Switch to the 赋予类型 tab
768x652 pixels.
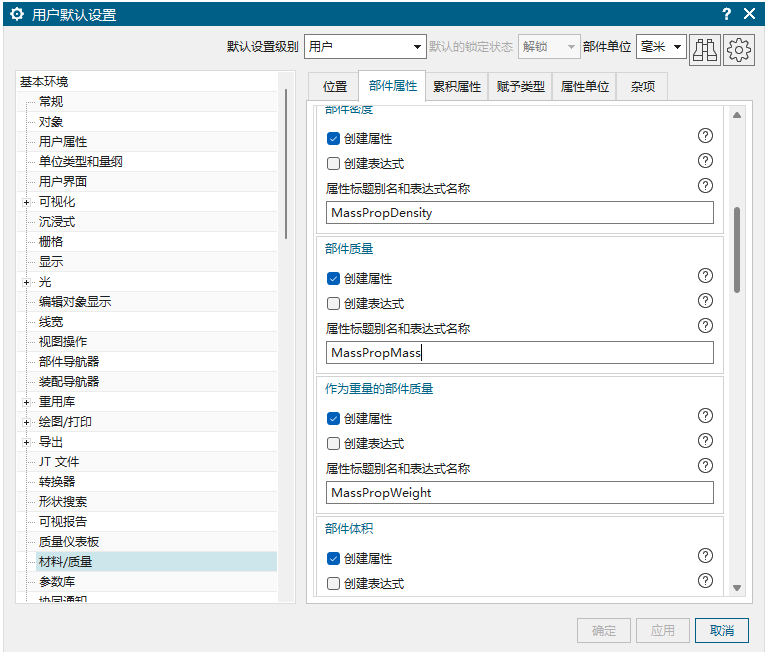(x=521, y=87)
